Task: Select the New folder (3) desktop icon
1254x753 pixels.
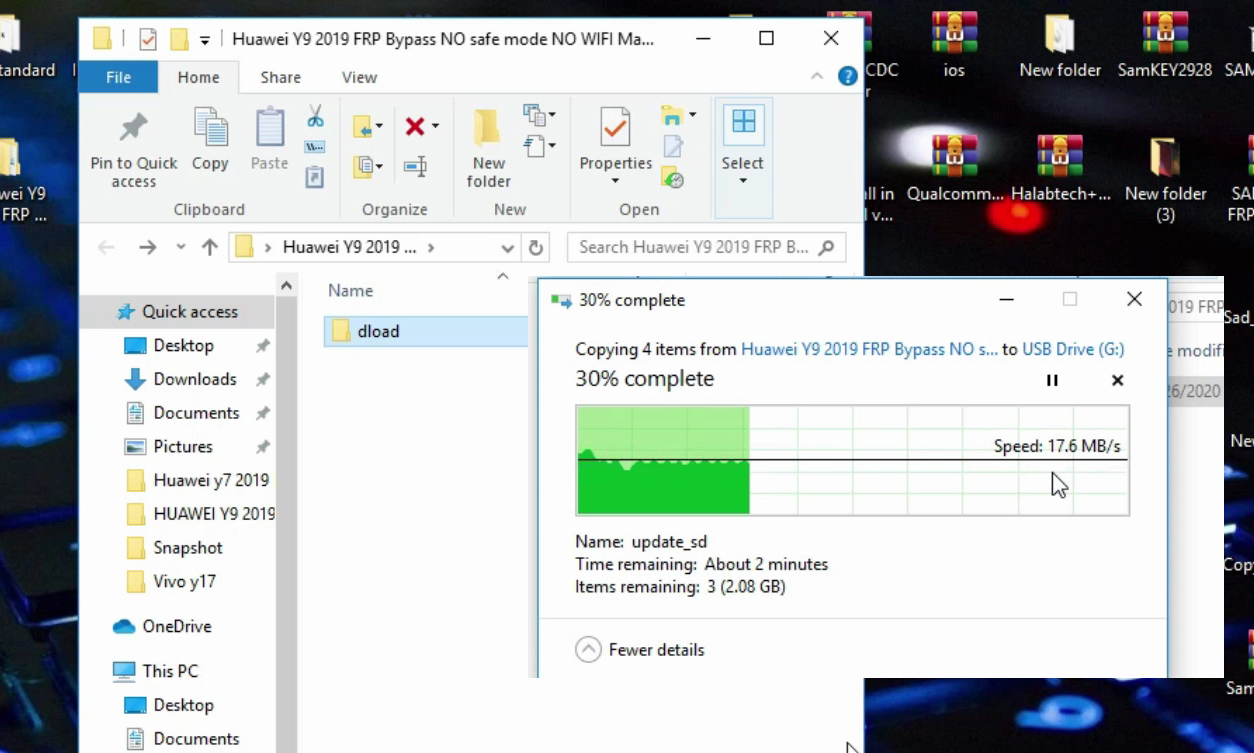Action: click(1165, 156)
